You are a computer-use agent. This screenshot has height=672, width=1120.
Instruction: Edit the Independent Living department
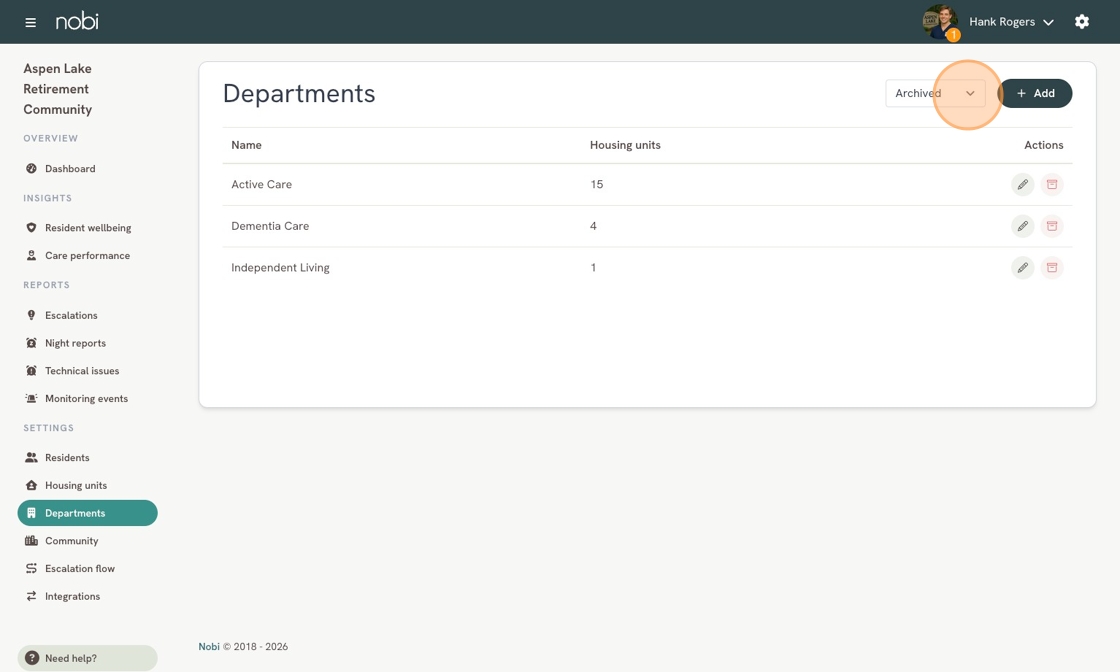point(1022,268)
